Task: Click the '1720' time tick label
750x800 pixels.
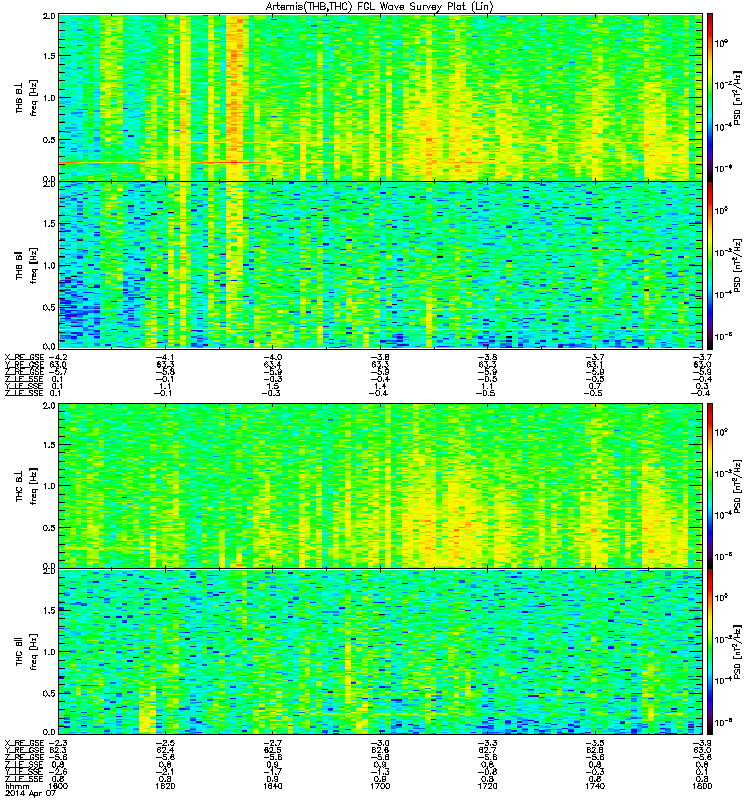Action: pyautogui.click(x=487, y=786)
